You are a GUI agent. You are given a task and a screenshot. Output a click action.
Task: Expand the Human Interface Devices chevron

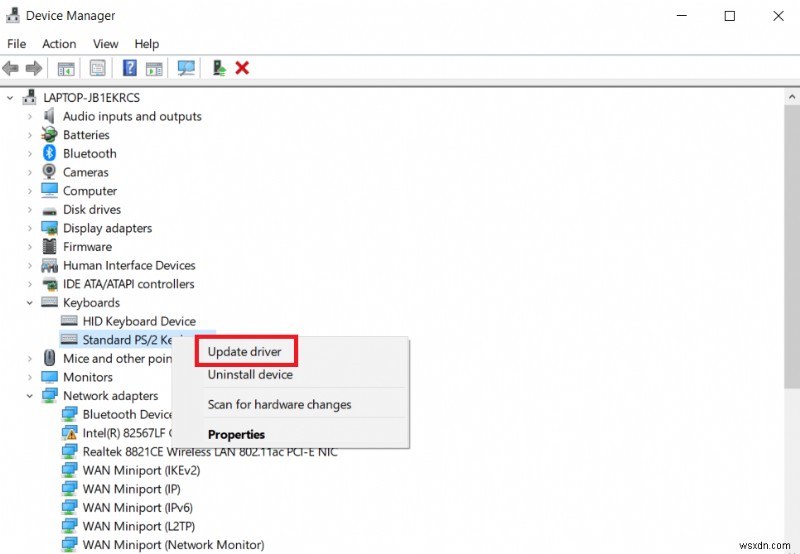[x=30, y=265]
